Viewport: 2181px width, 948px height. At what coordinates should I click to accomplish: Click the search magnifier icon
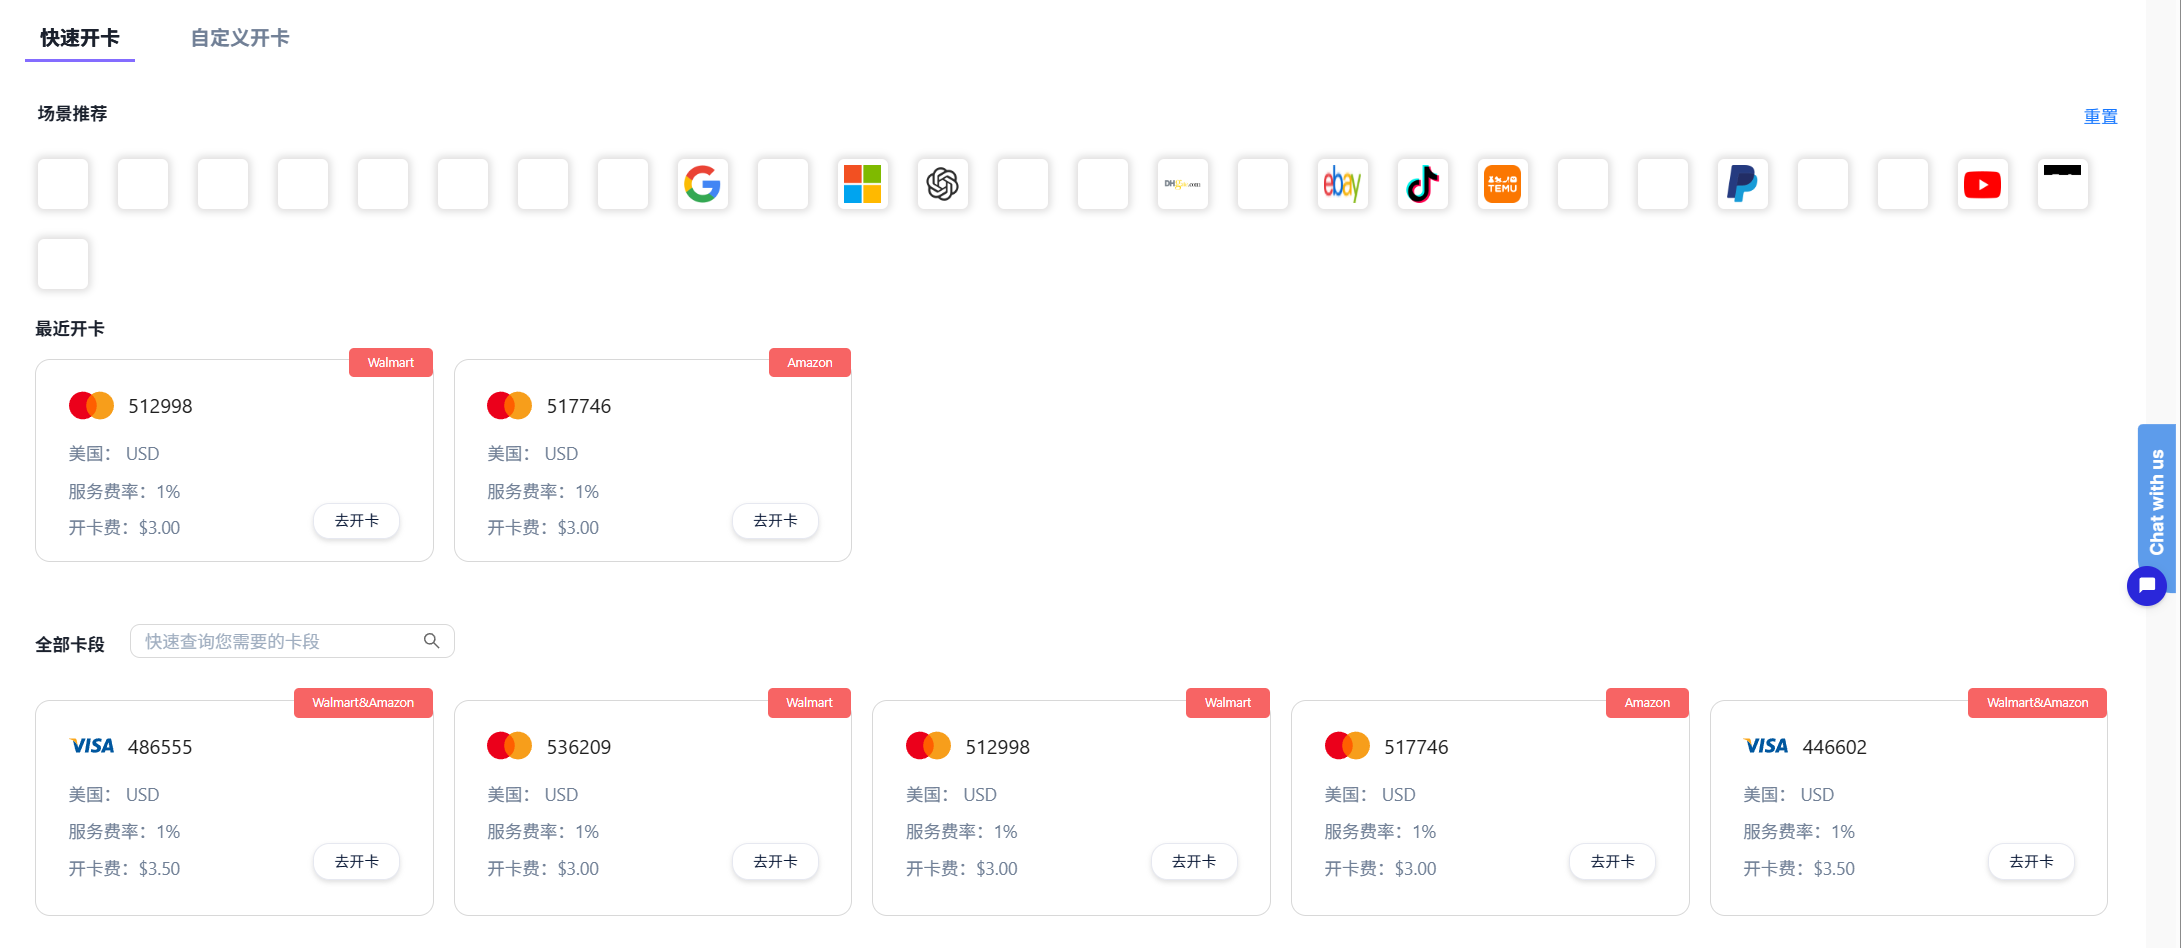[x=431, y=640]
